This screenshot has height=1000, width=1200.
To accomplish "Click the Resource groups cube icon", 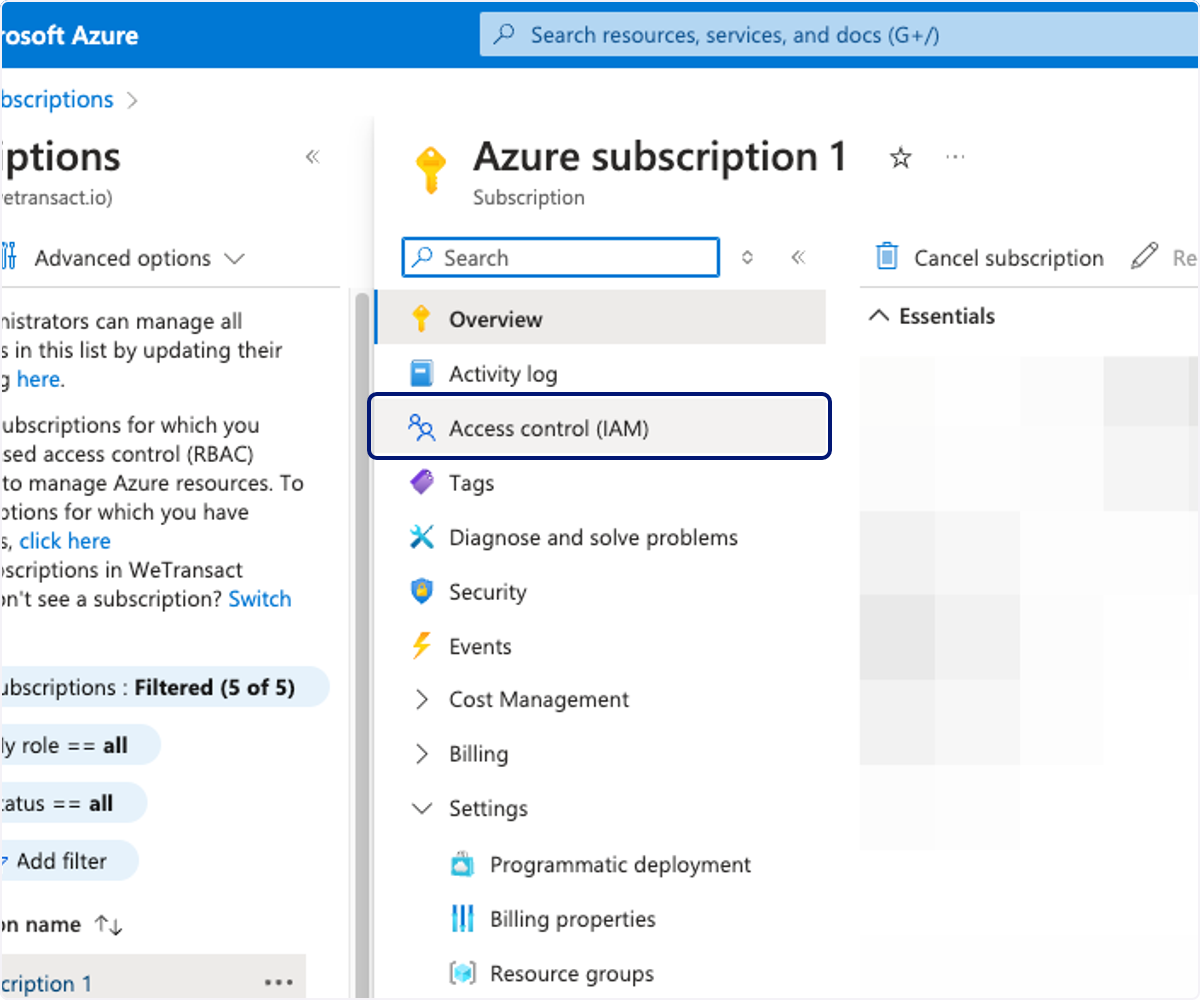I will 463,972.
